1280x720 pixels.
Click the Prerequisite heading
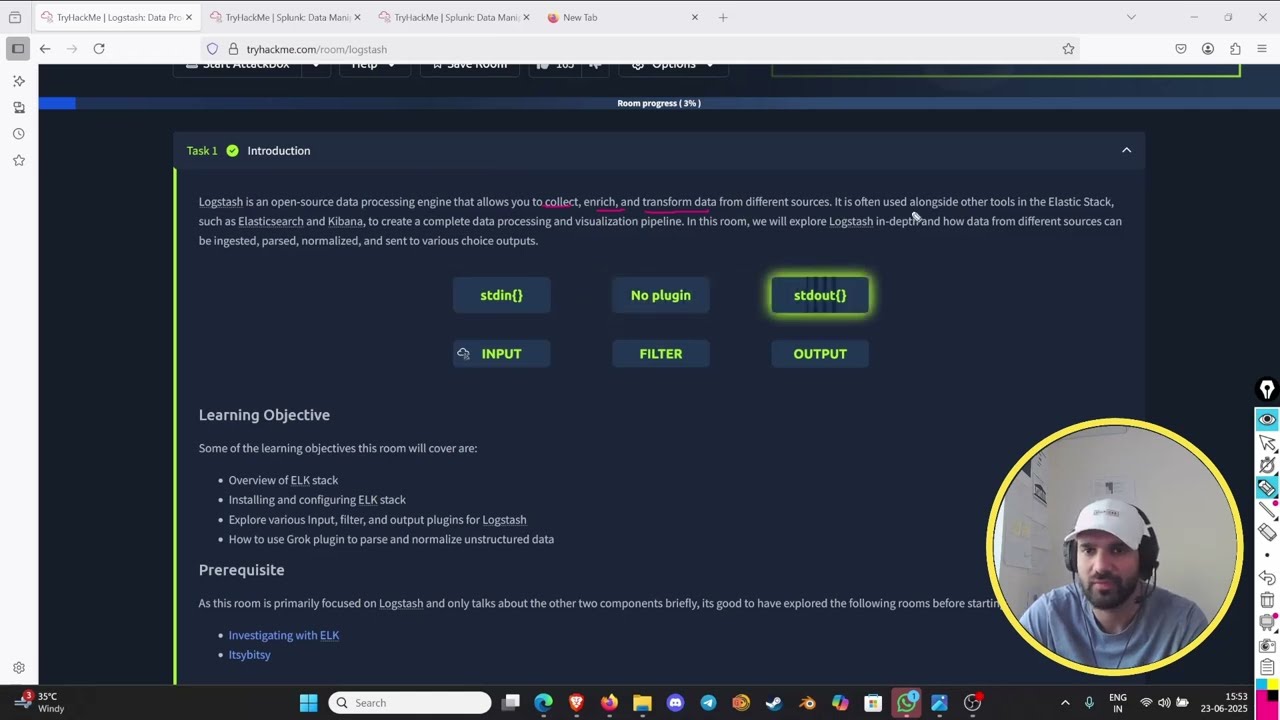click(241, 570)
